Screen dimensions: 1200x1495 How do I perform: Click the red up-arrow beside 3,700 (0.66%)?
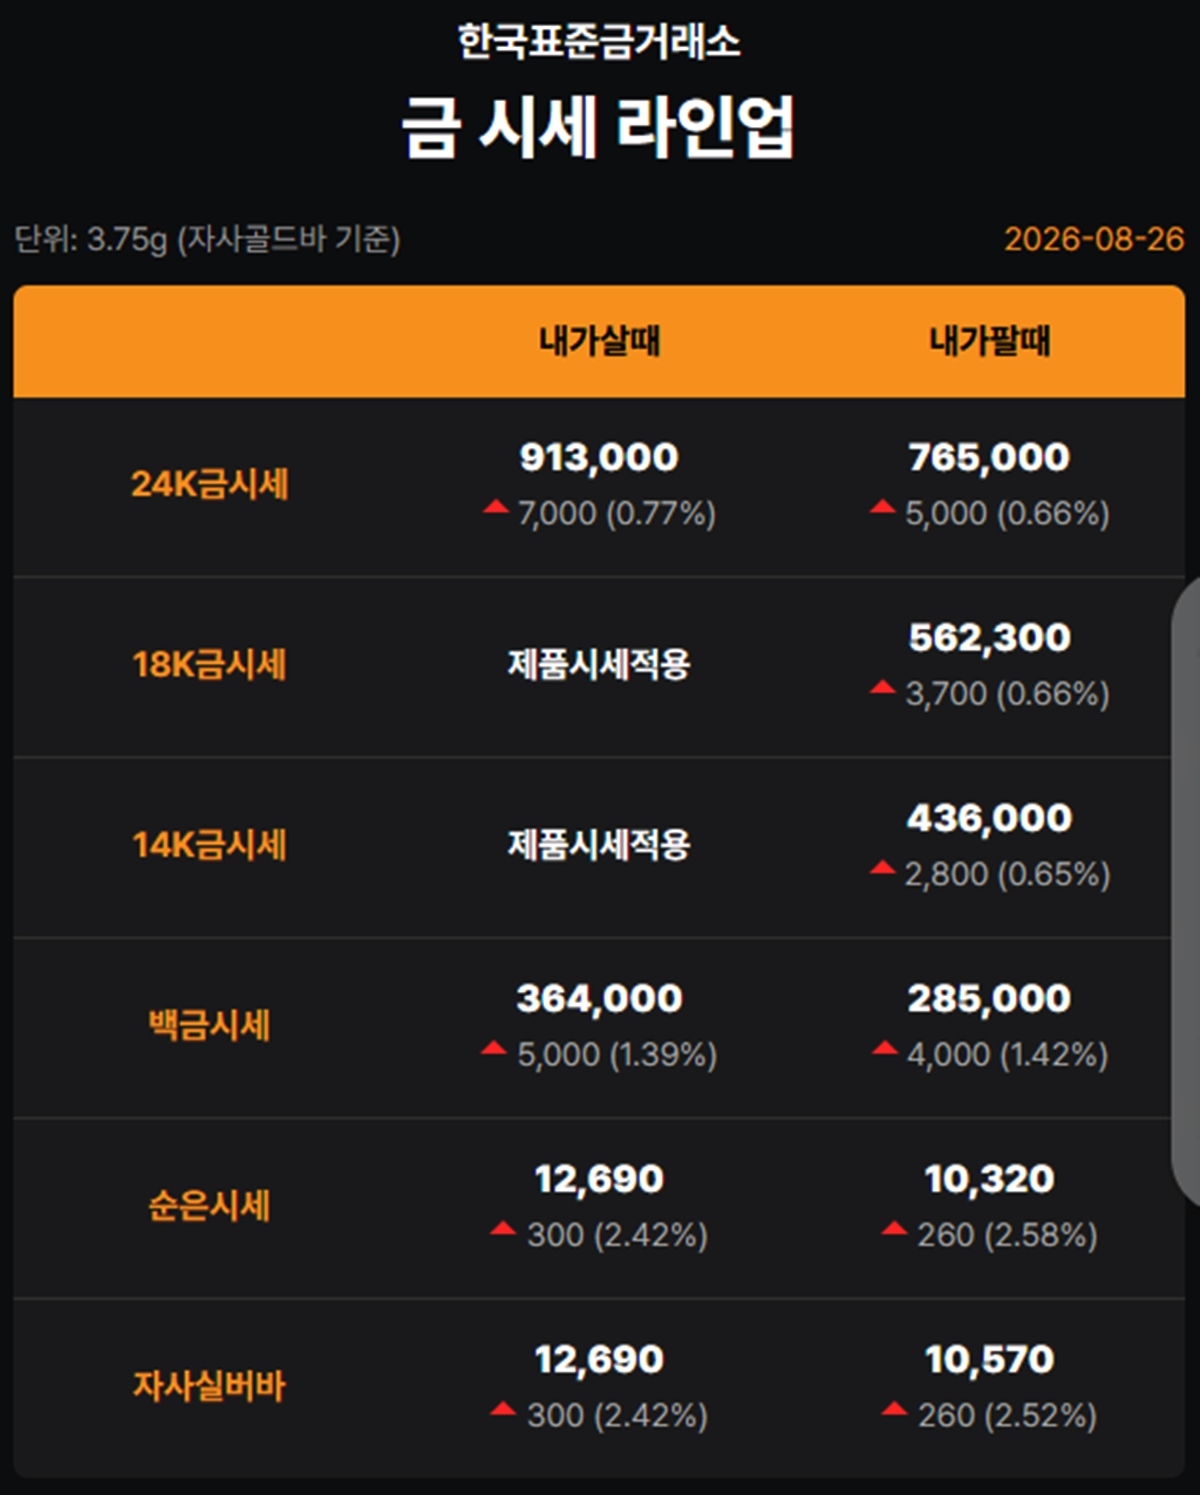tap(882, 687)
